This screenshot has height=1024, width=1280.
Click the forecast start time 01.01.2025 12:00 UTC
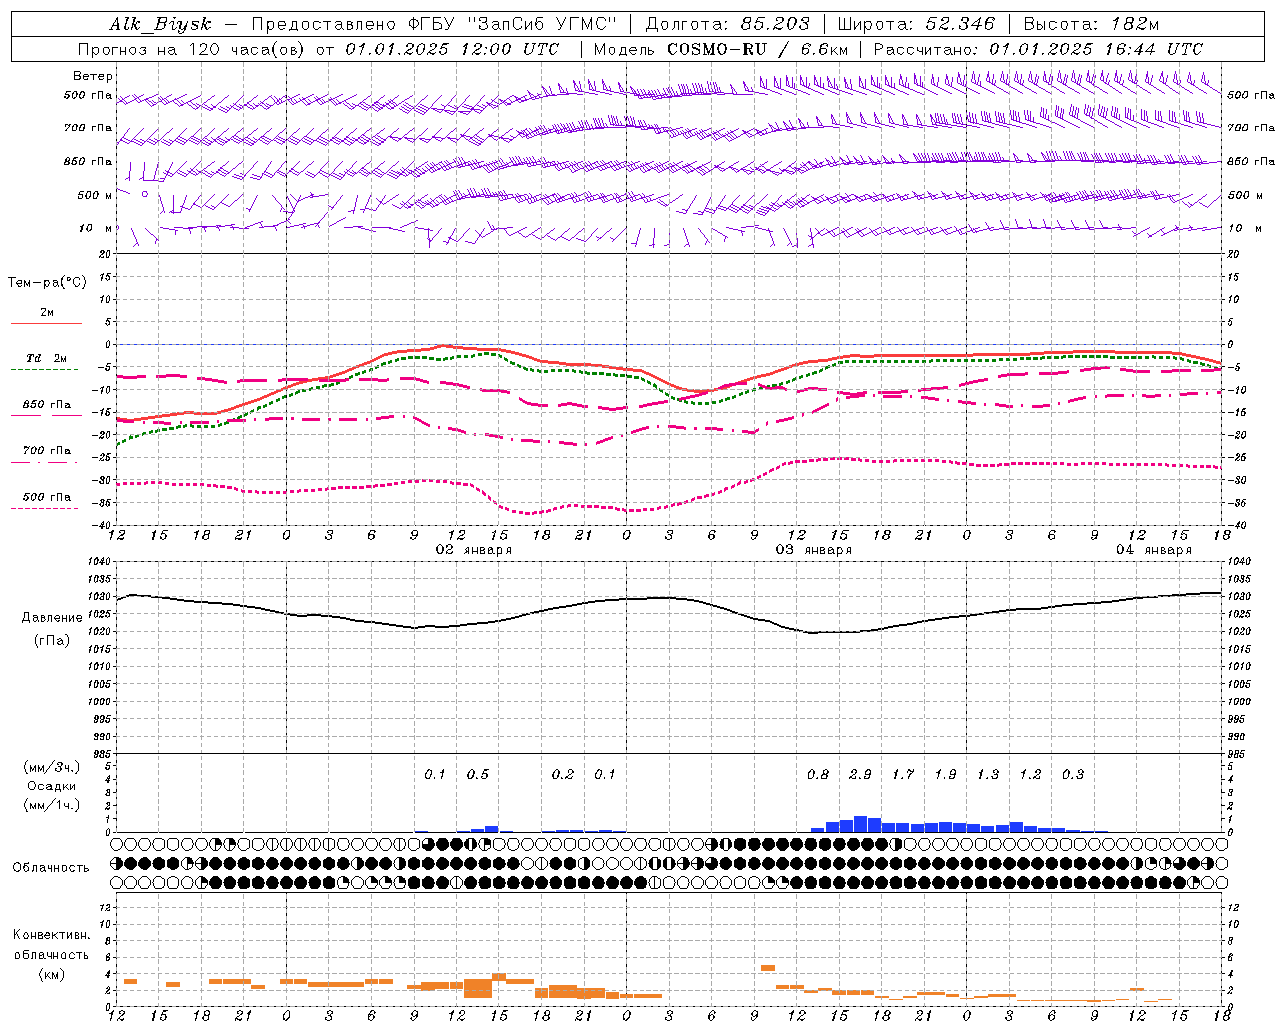tap(452, 49)
